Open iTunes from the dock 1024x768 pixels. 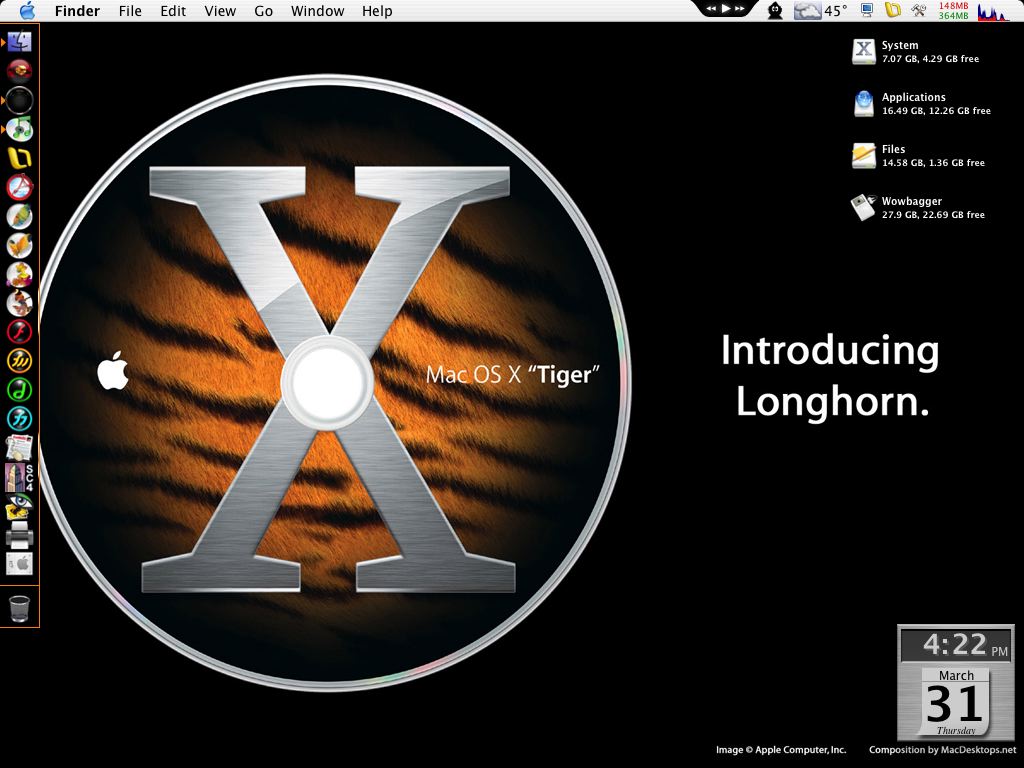20,129
